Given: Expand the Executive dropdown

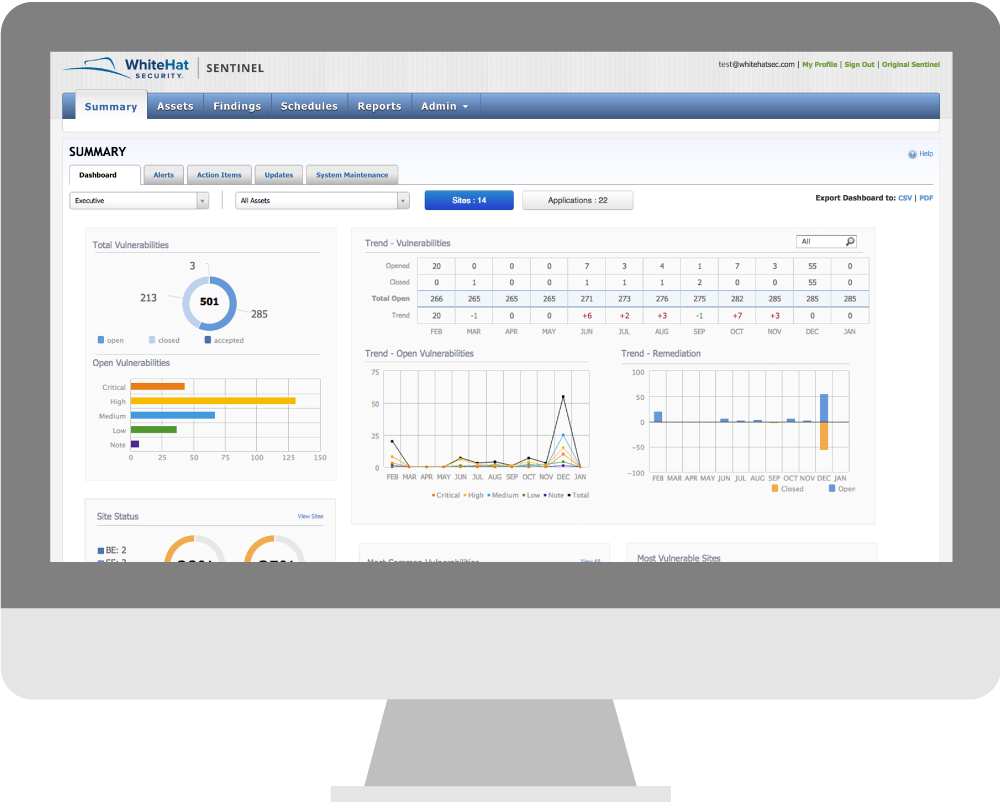Looking at the screenshot, I should [x=139, y=201].
